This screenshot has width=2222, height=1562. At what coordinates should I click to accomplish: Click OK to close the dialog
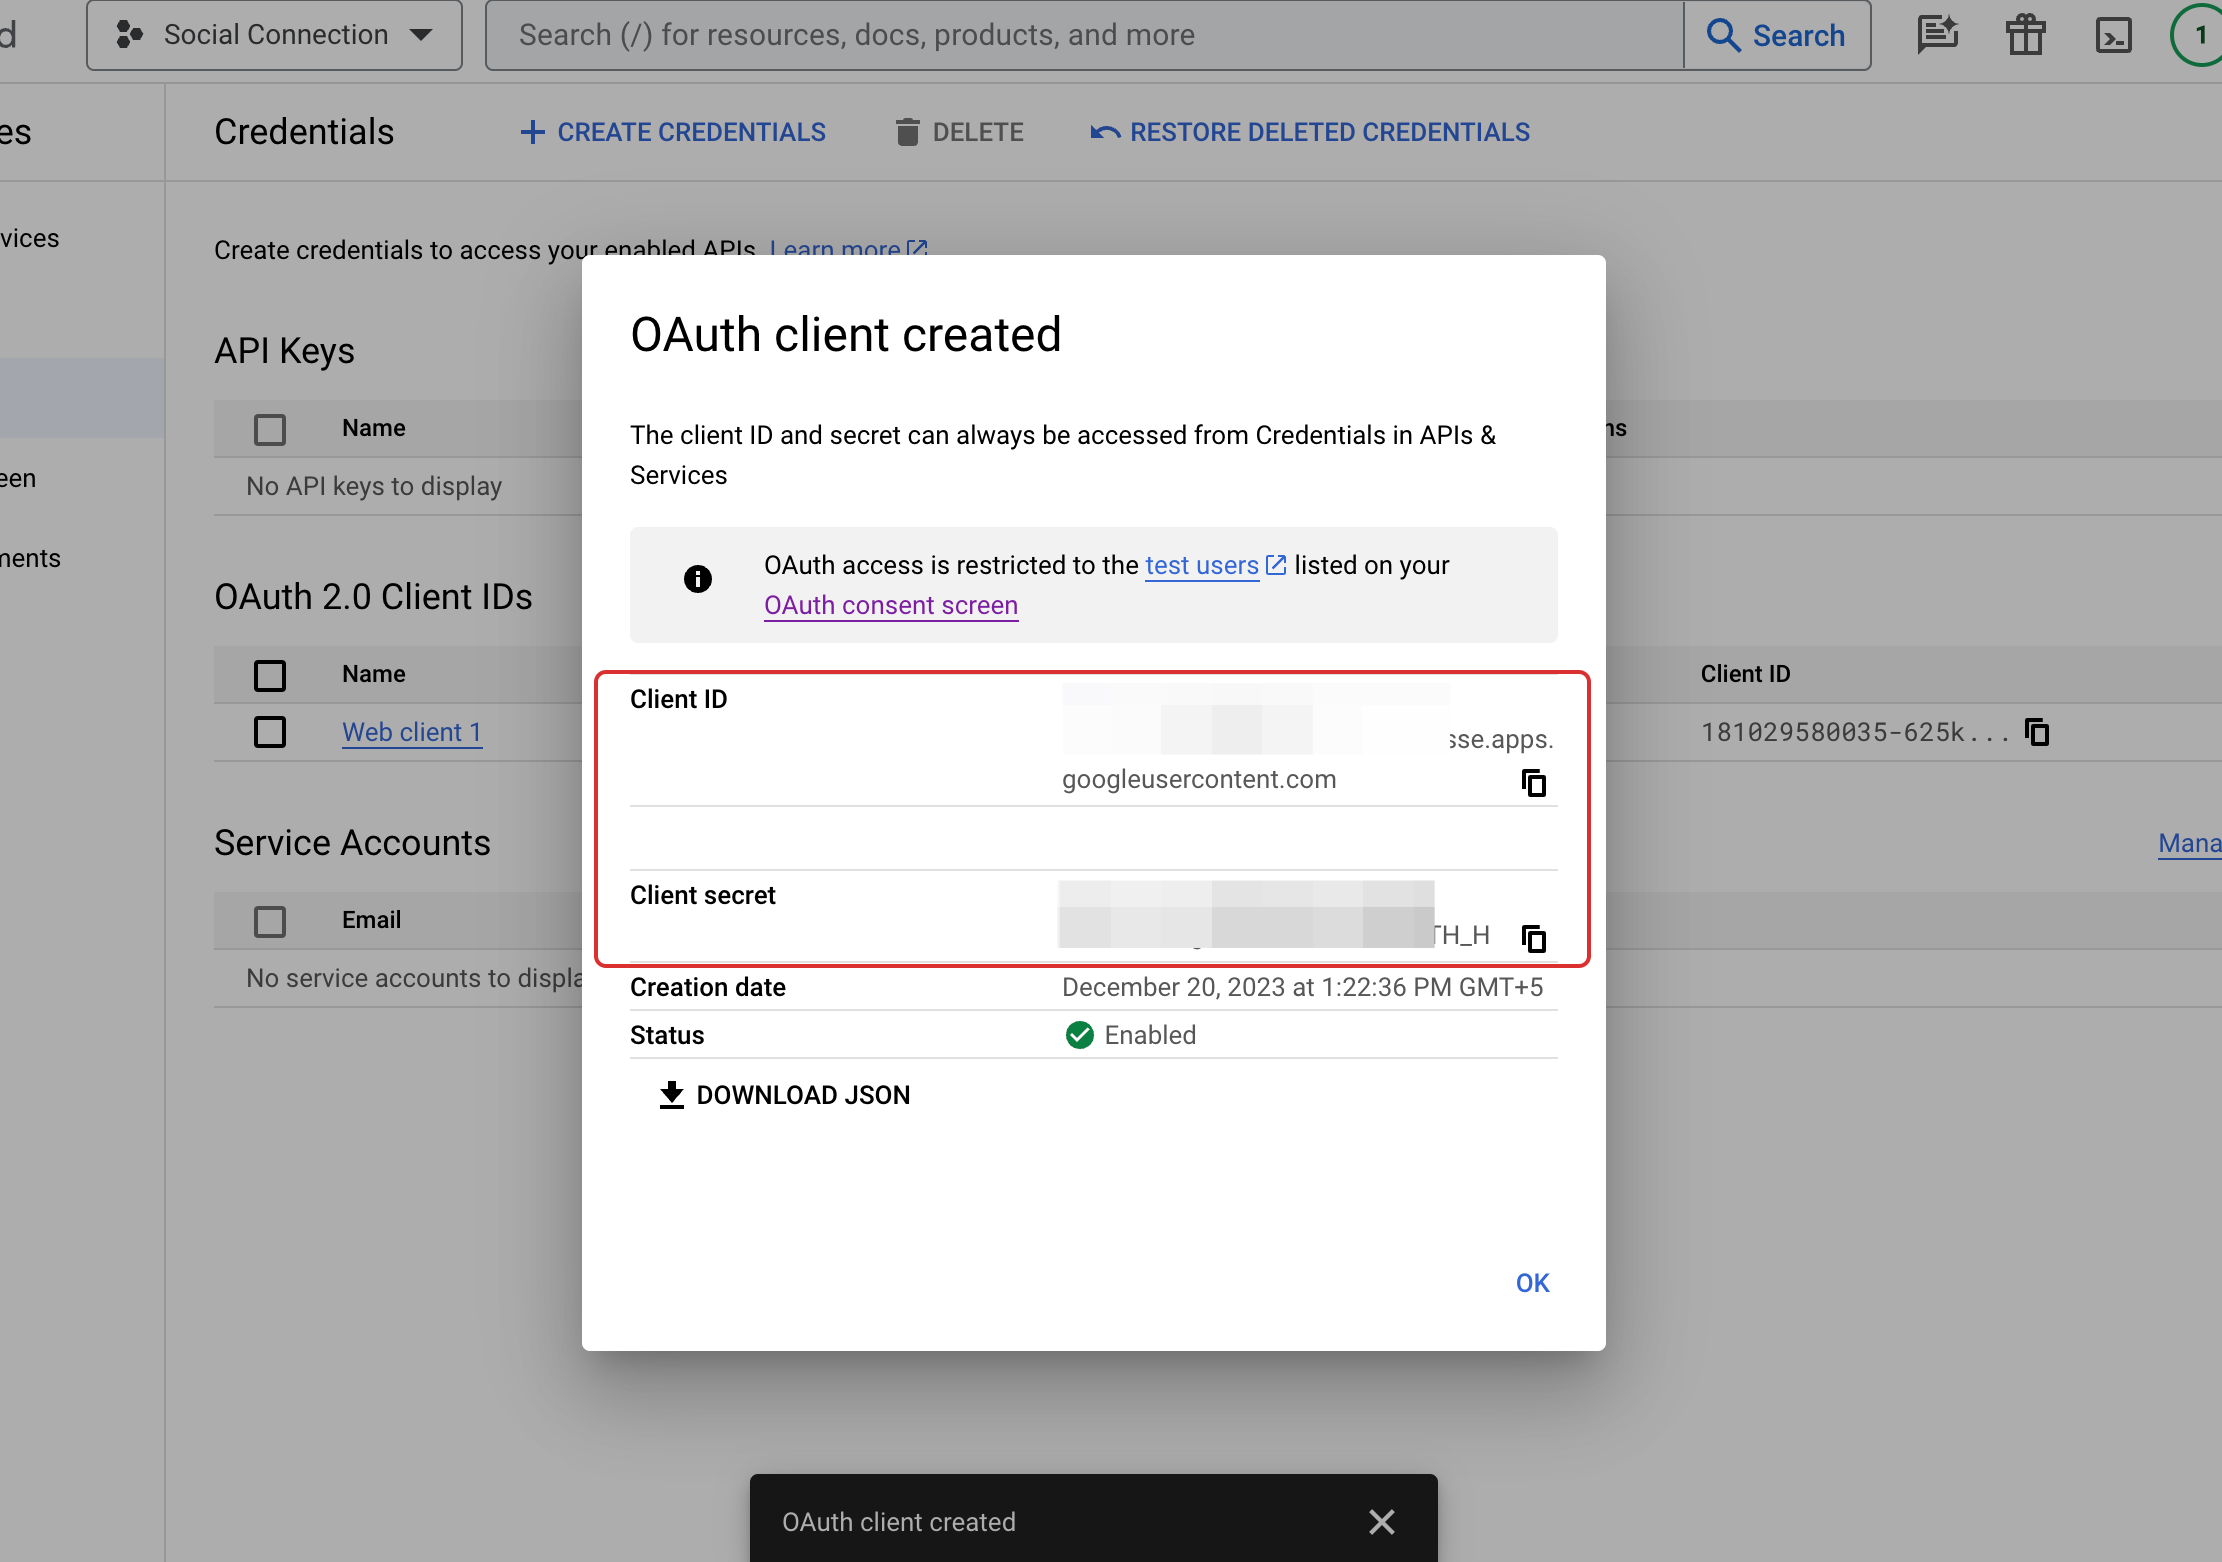[x=1532, y=1283]
